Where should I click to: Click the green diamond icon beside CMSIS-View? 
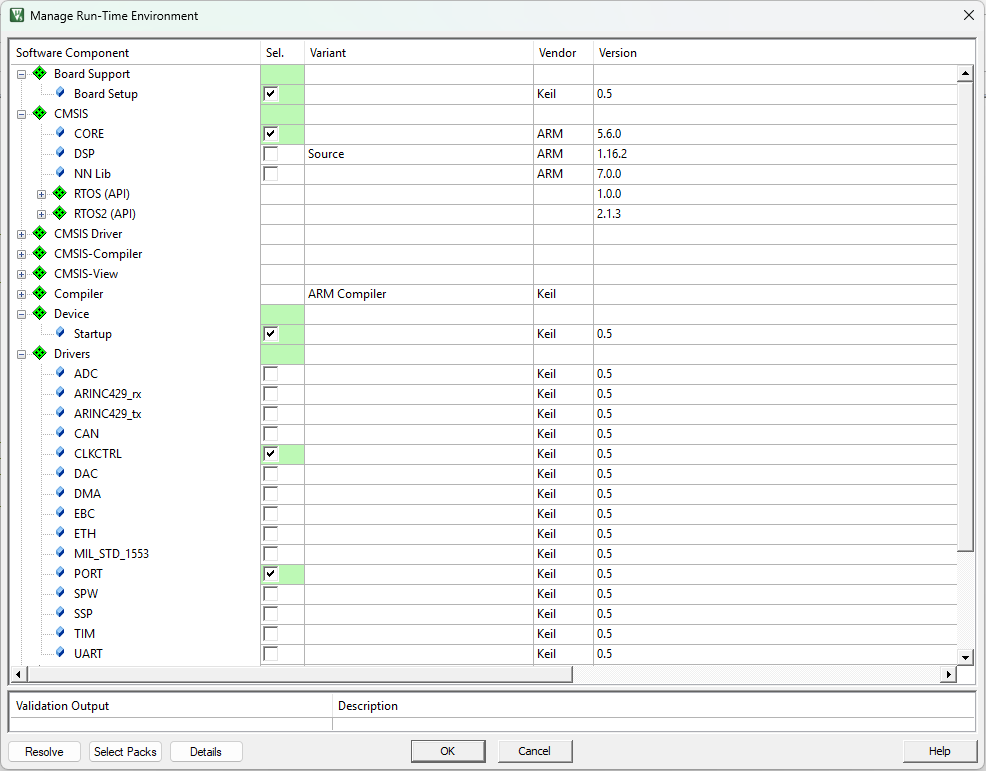[40, 274]
